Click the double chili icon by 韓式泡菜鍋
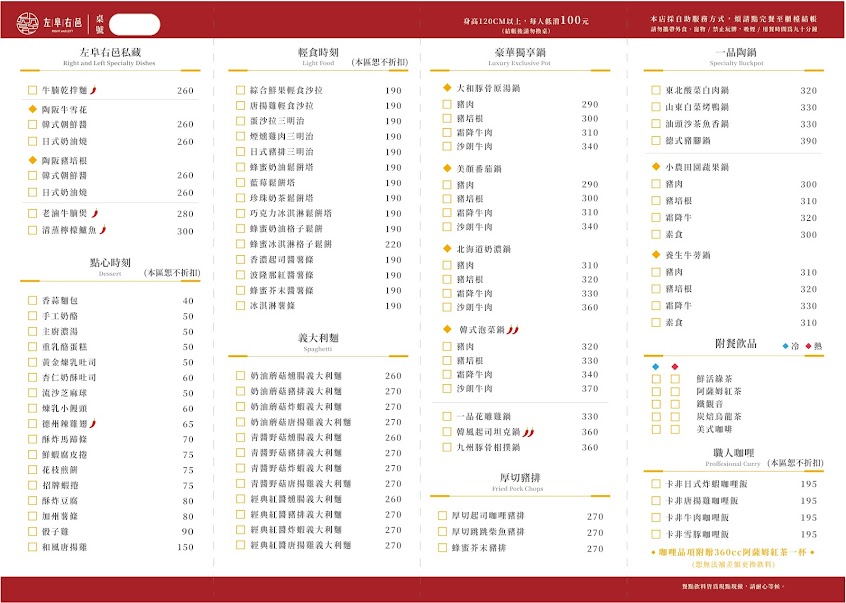Viewport: 846px width, 603px height. [513, 329]
